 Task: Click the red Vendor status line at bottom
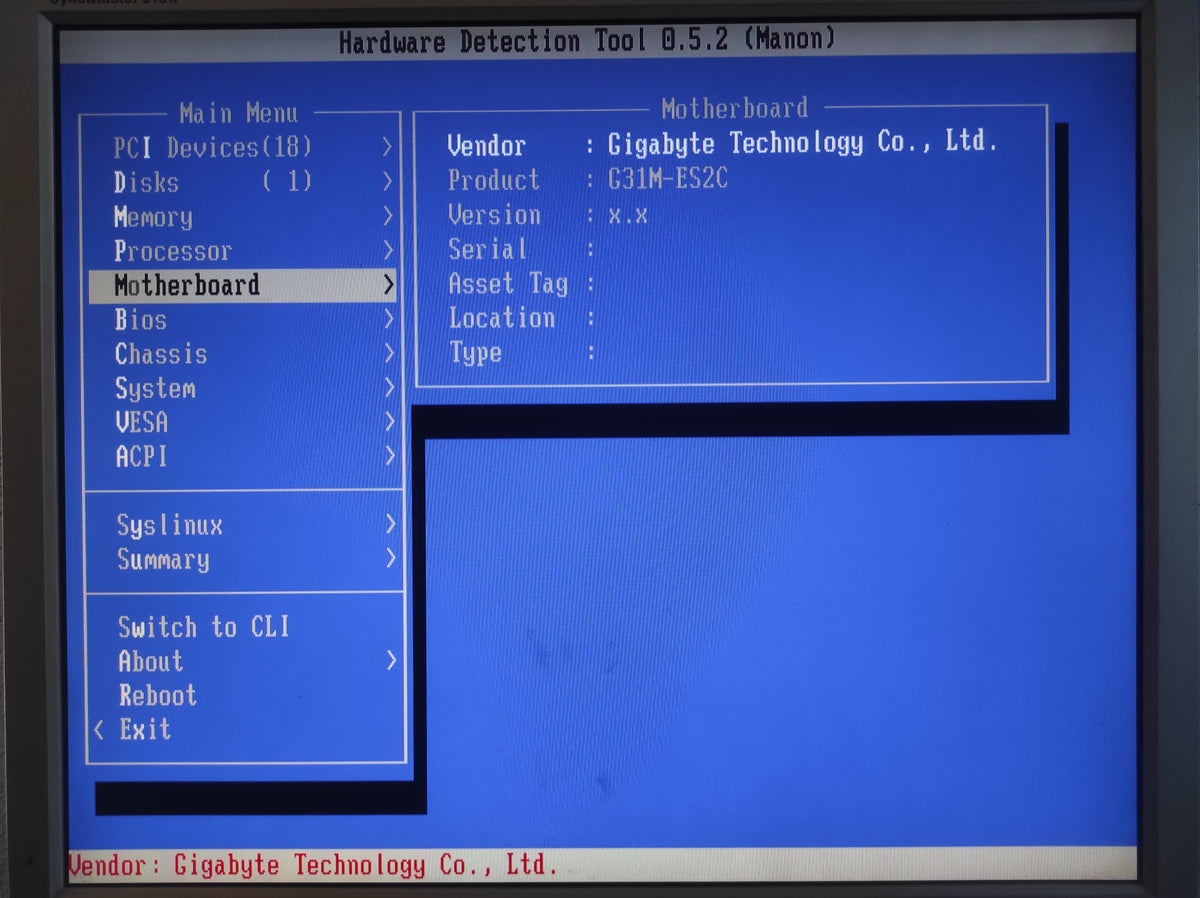pos(314,864)
